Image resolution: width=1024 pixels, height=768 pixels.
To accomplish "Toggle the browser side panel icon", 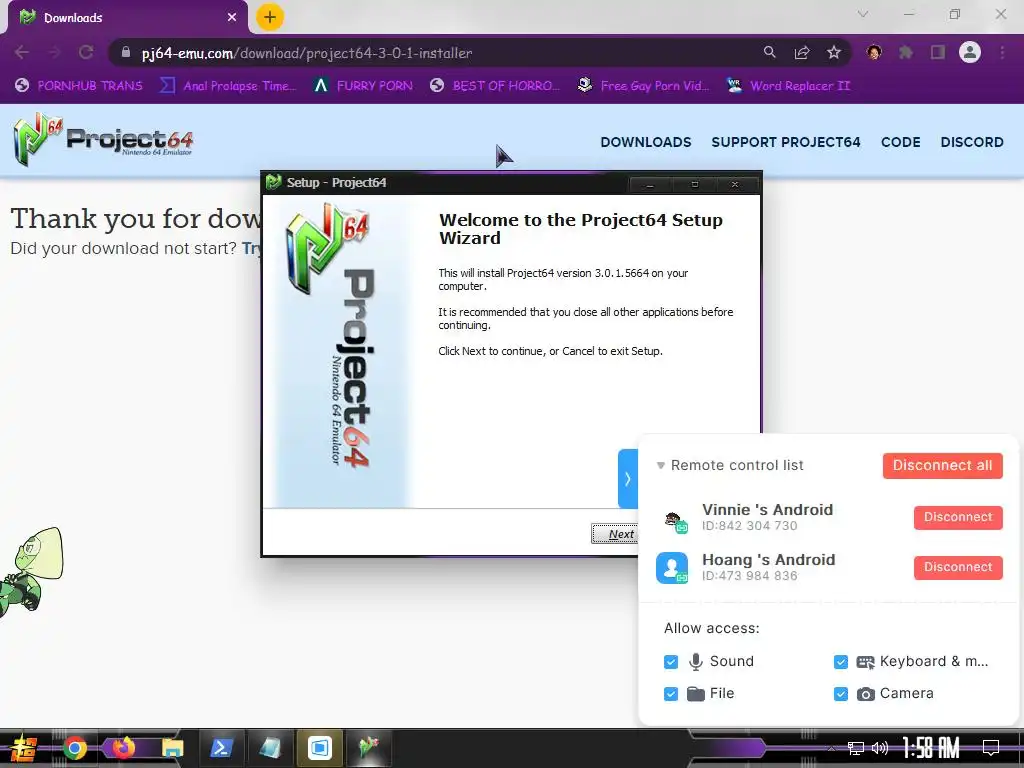I will [938, 52].
